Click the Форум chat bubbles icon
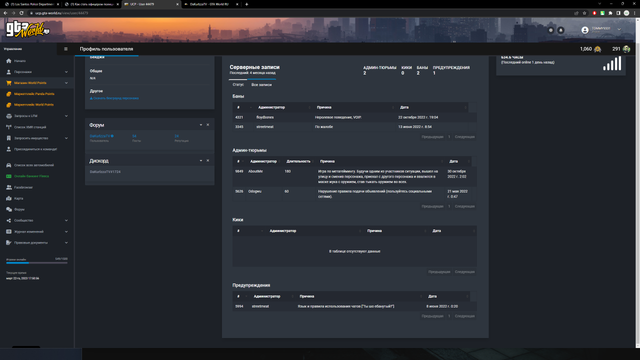 click(9, 209)
